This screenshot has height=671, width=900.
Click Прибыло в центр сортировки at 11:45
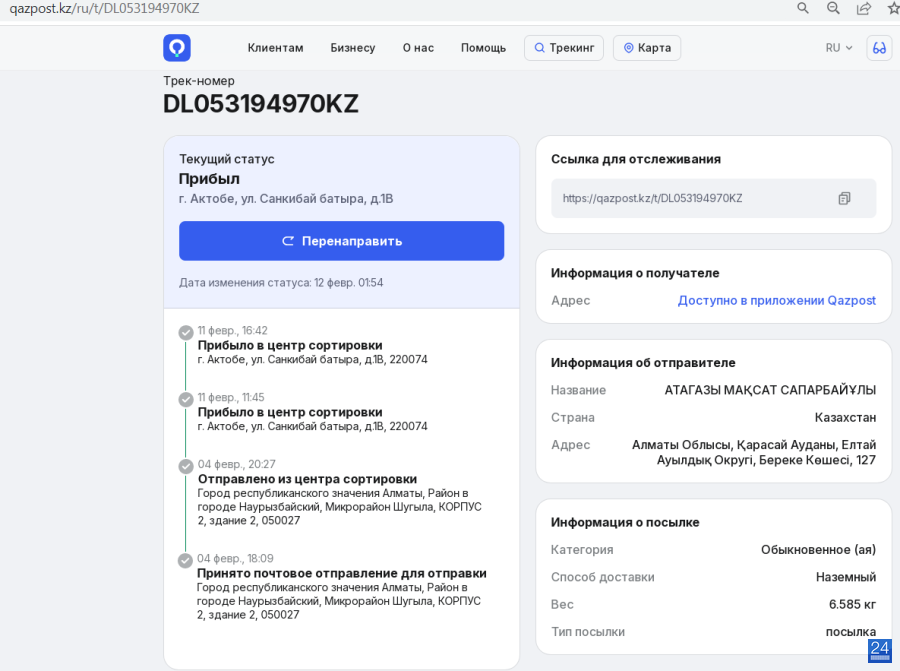click(x=290, y=412)
